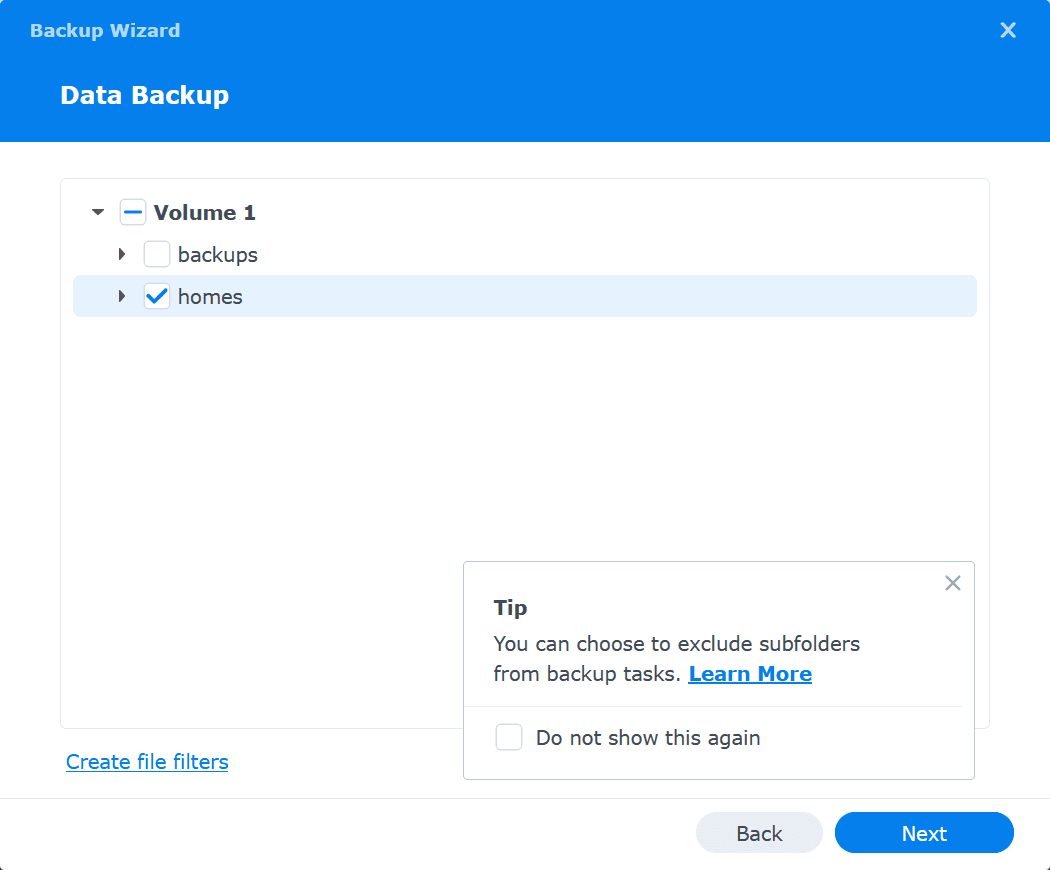Go Back to the previous step
Viewport: 1050px width, 870px height.
(x=759, y=833)
